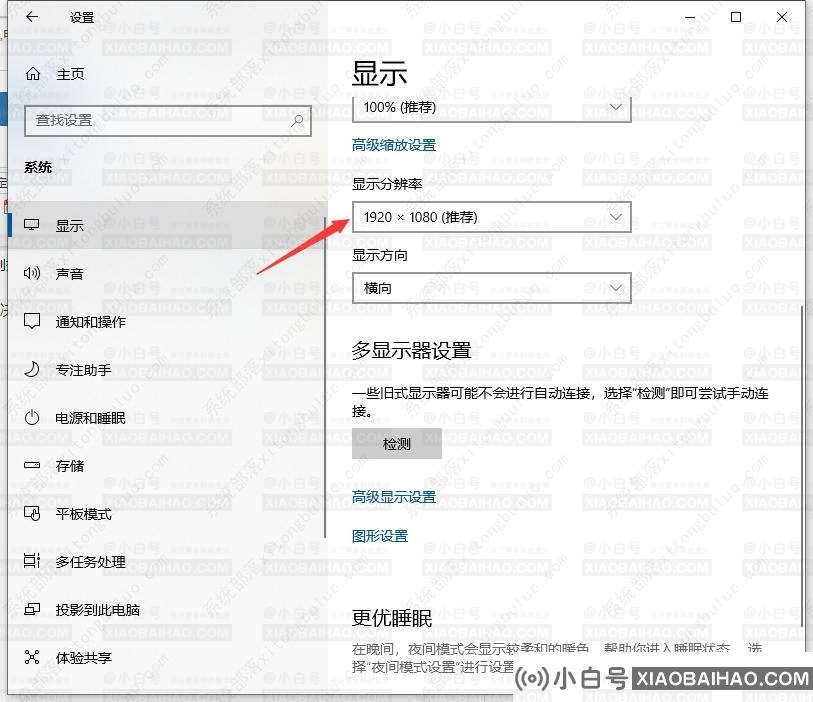The image size is (813, 702).
Task: Open the 横向 orientation dropdown
Action: pyautogui.click(x=492, y=288)
